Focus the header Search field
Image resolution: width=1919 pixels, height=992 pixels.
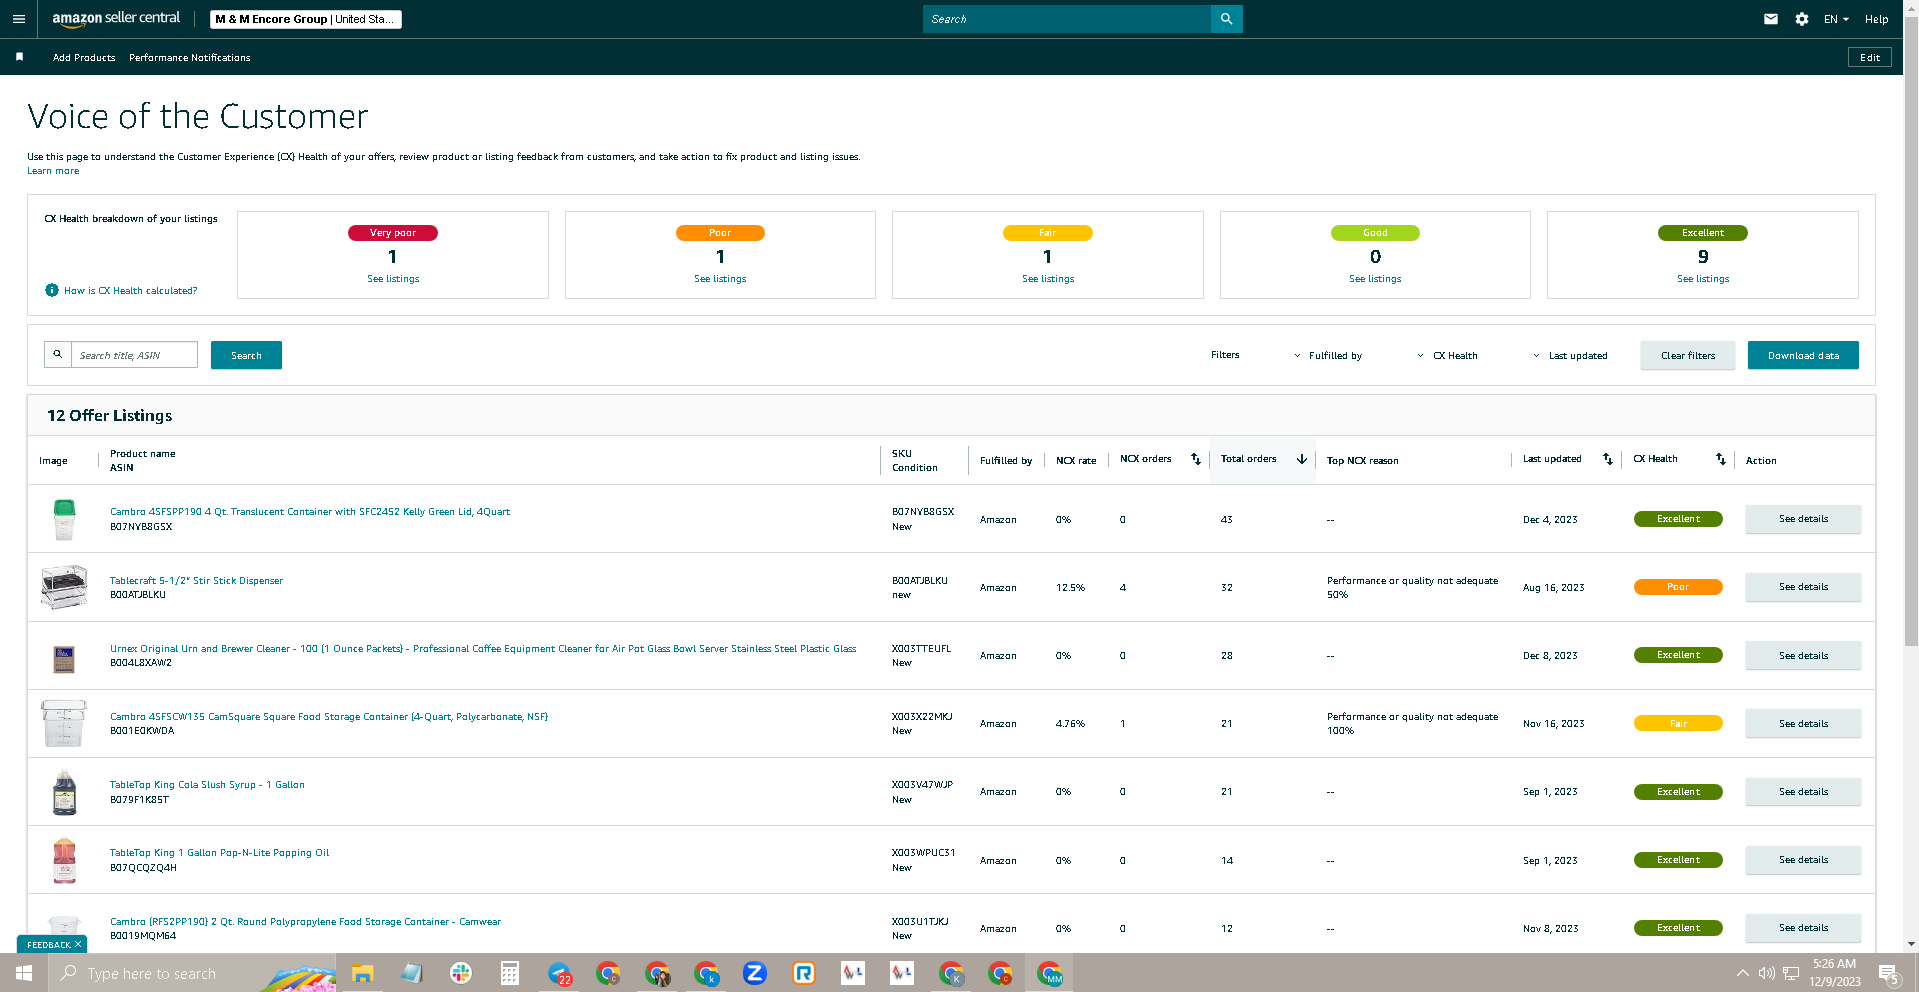[x=1067, y=19]
